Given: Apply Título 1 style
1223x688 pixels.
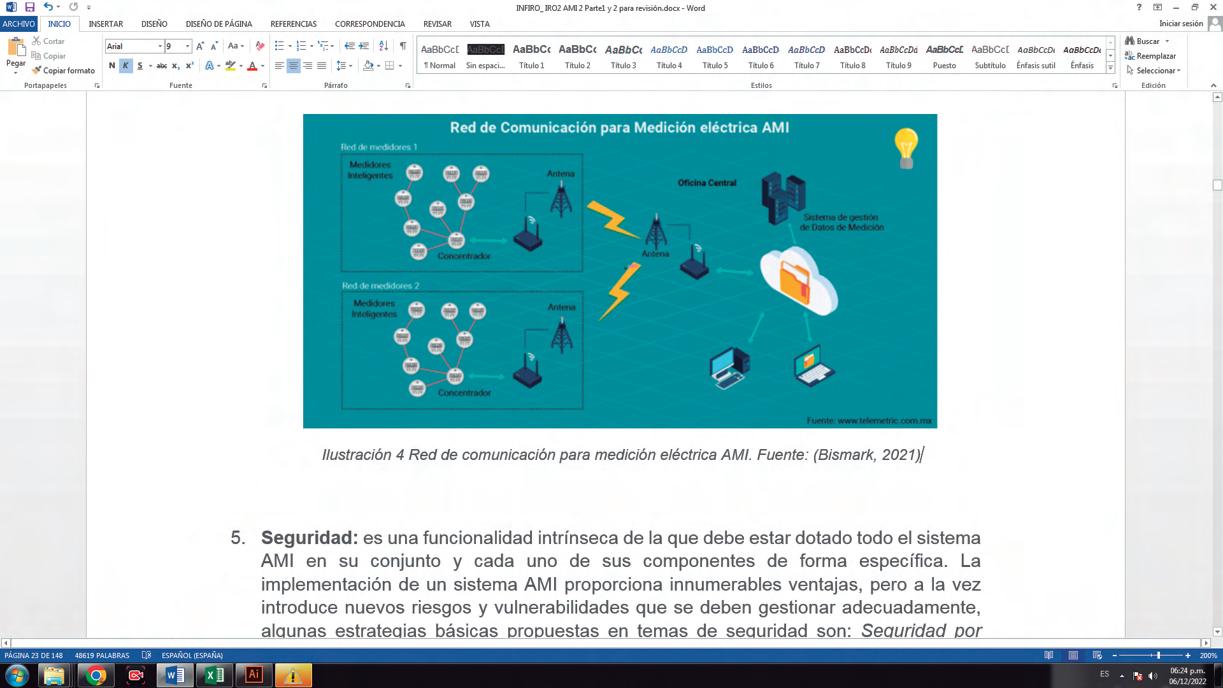Looking at the screenshot, I should (x=532, y=56).
